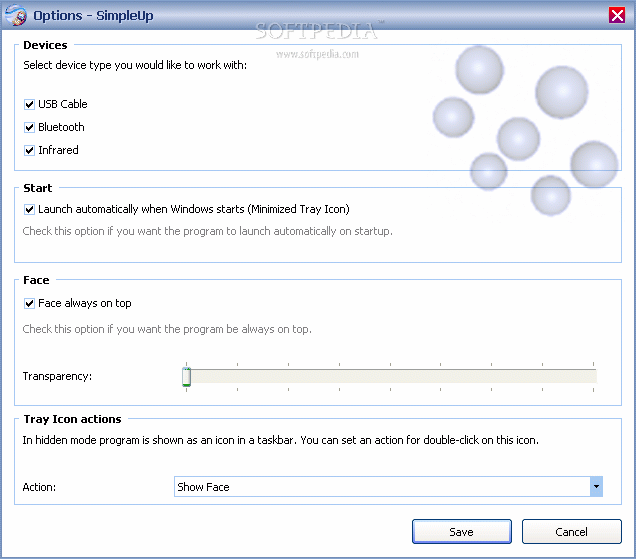Cancel the options dialog
636x559 pixels.
click(572, 531)
